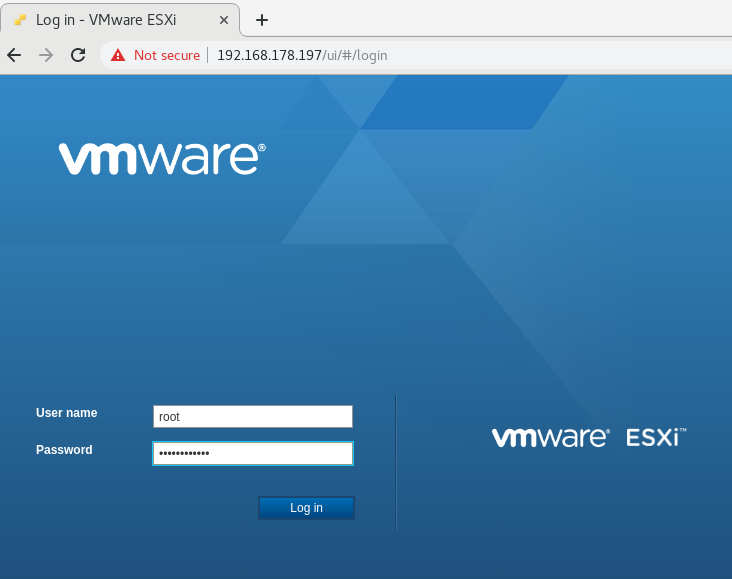
Task: Click the Log in button
Action: pyautogui.click(x=306, y=508)
